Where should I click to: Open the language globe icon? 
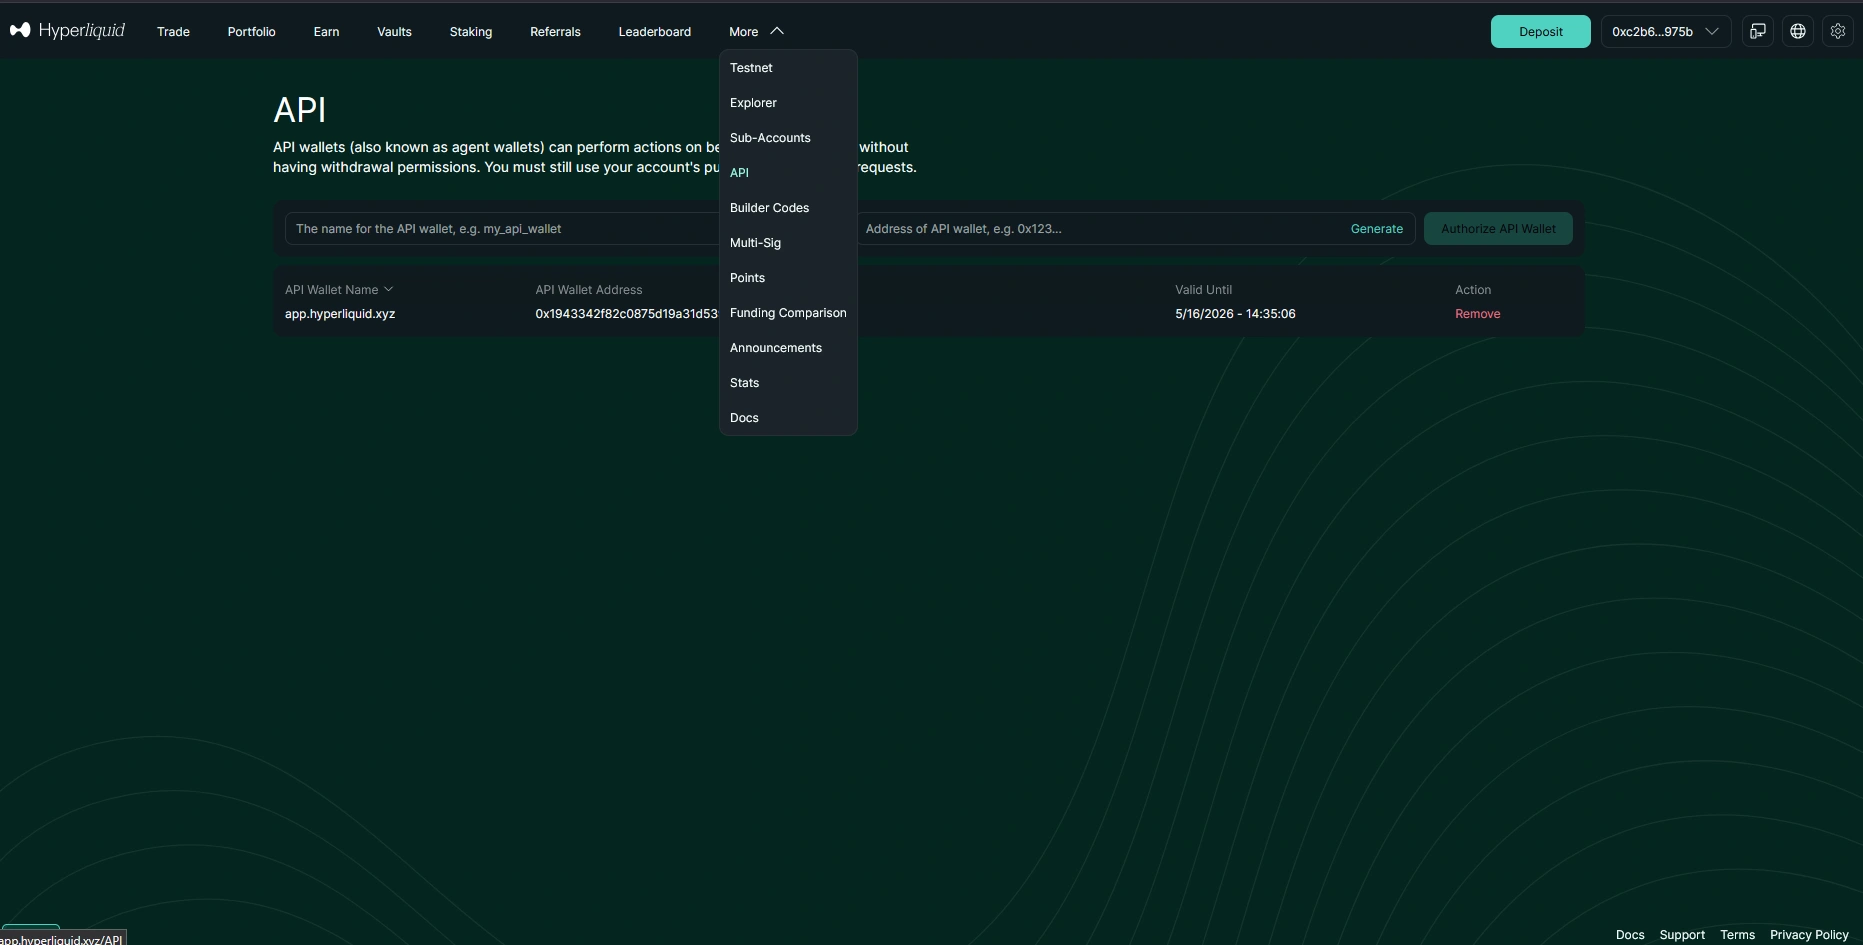tap(1798, 31)
